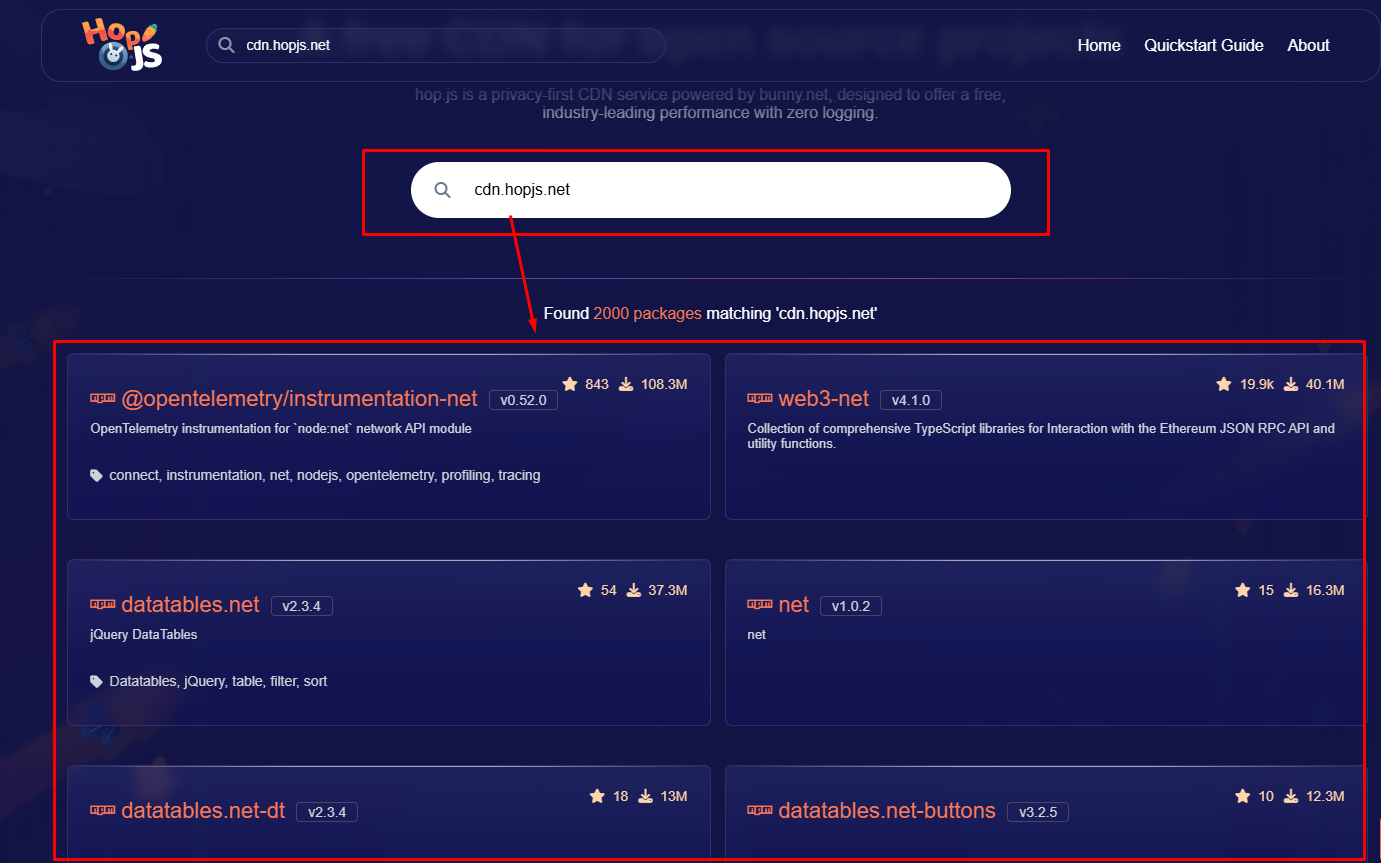Open the @opentelemetry/instrumentation-net package
Viewport: 1381px width, 863px height.
pos(299,398)
